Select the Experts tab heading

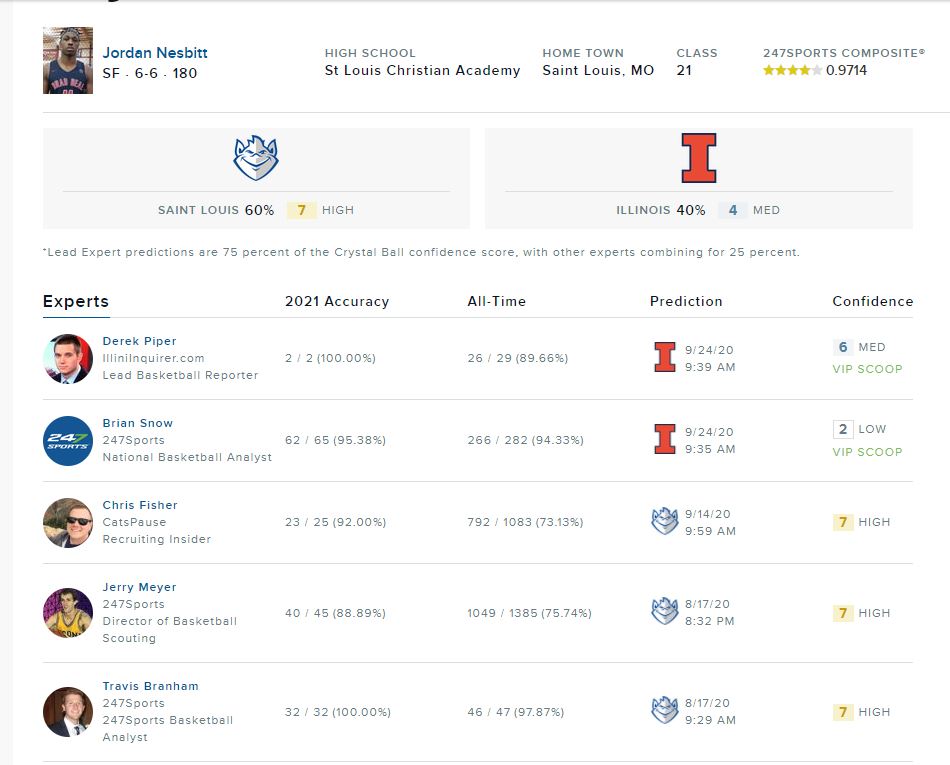coord(76,301)
